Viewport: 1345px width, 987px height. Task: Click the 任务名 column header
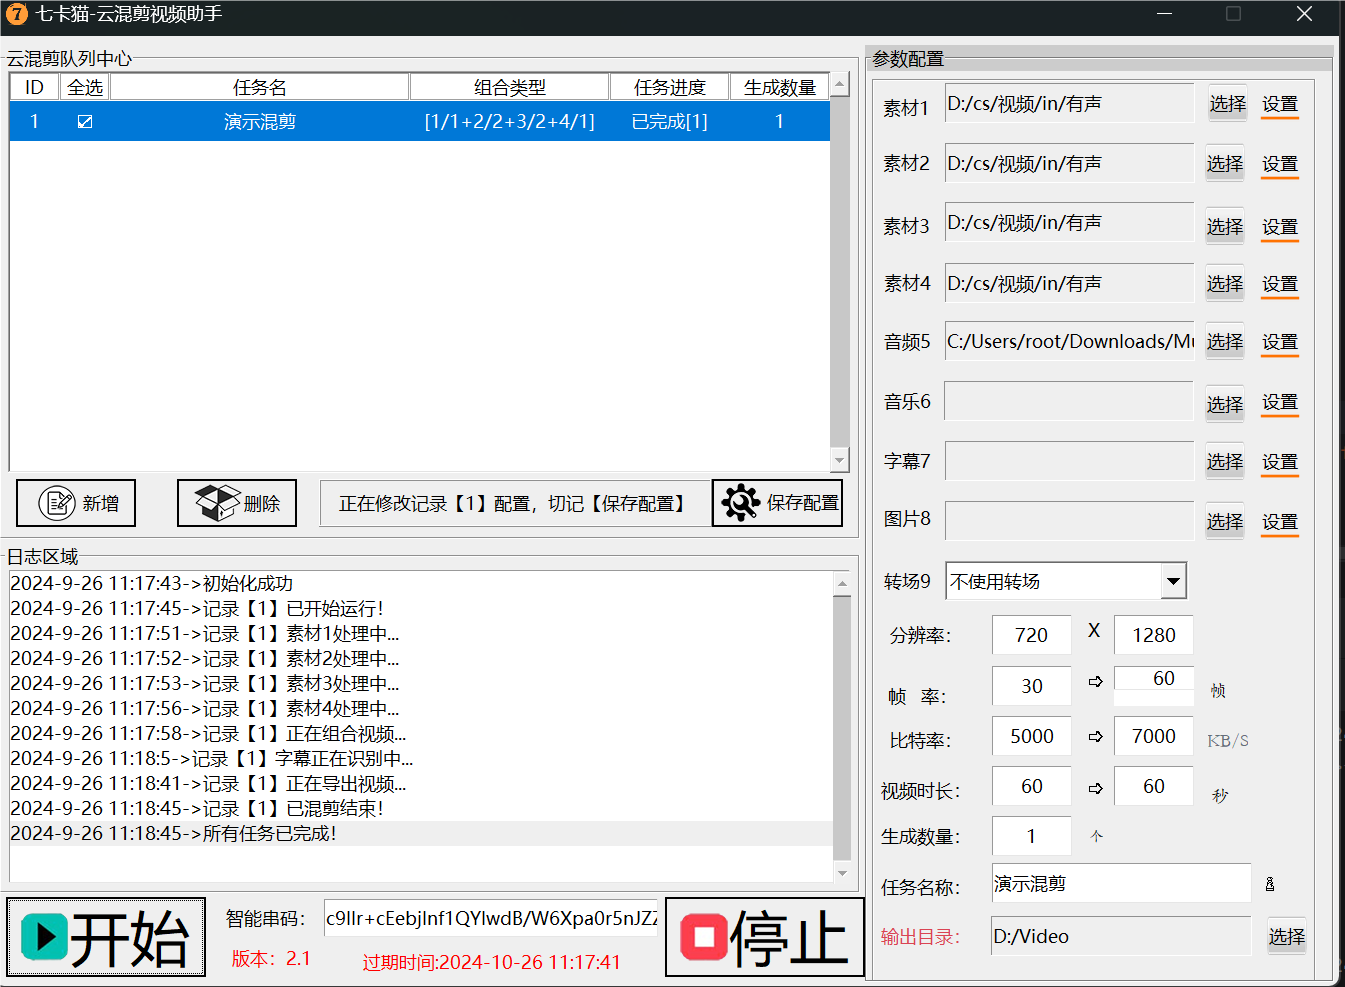point(260,87)
